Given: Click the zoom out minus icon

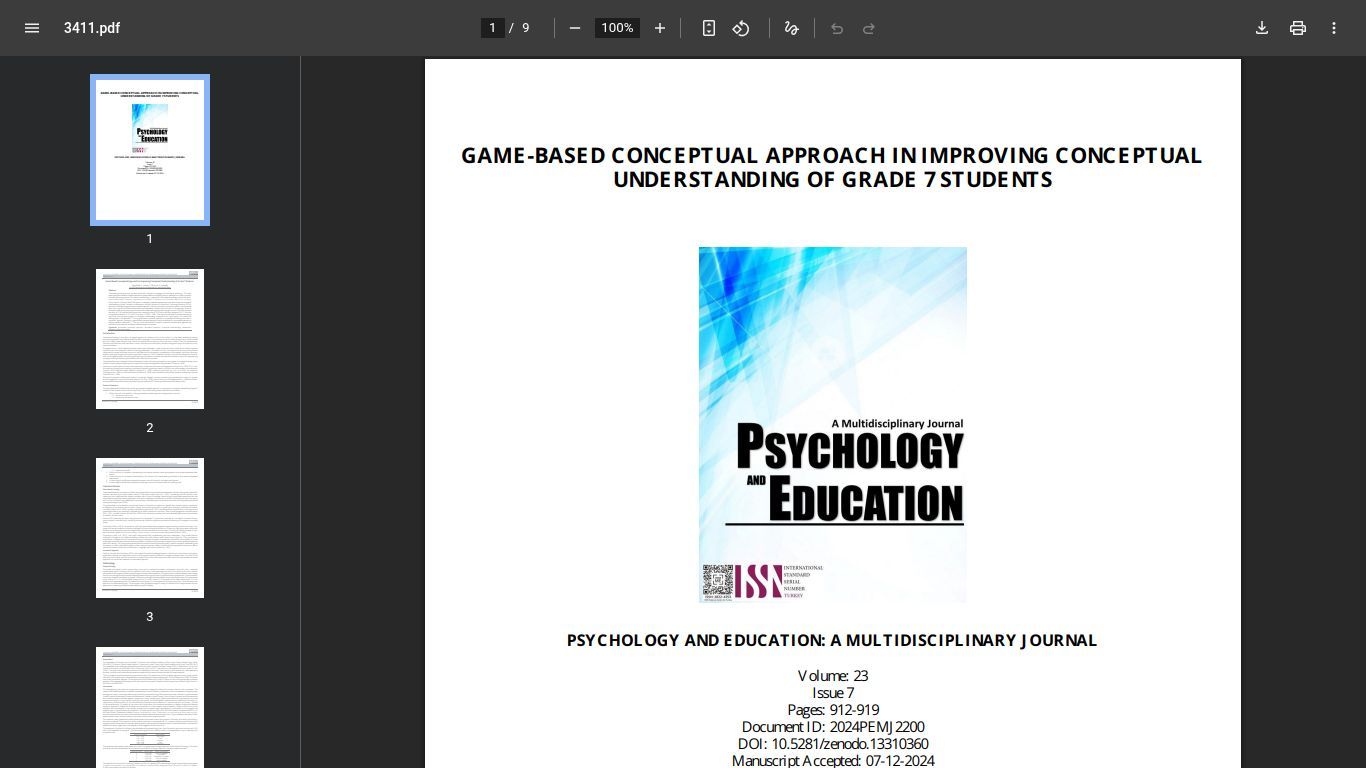Looking at the screenshot, I should coord(575,28).
